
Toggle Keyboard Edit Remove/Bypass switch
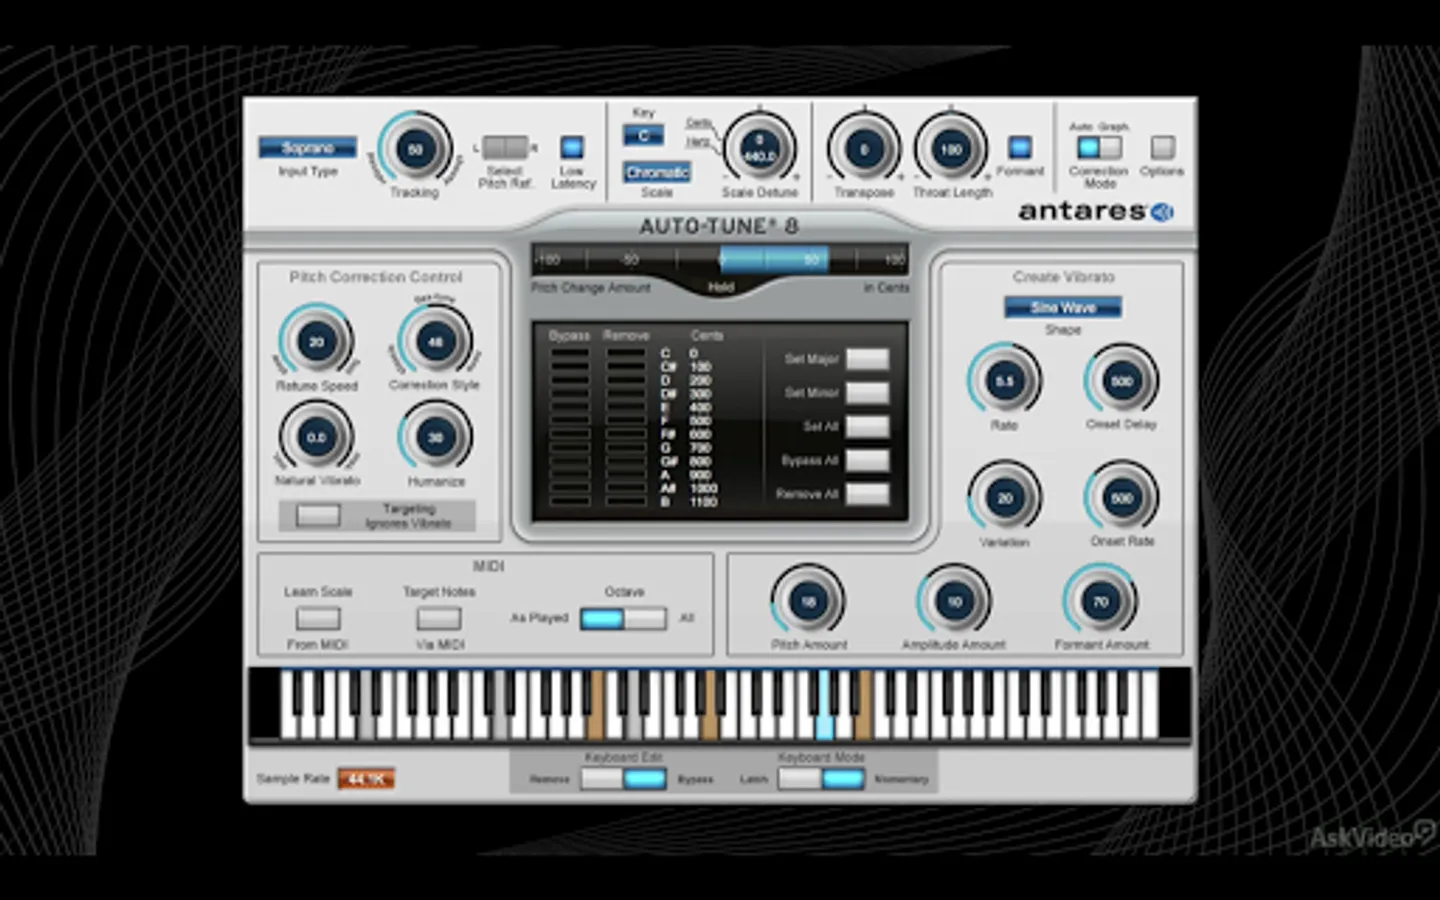coord(623,779)
